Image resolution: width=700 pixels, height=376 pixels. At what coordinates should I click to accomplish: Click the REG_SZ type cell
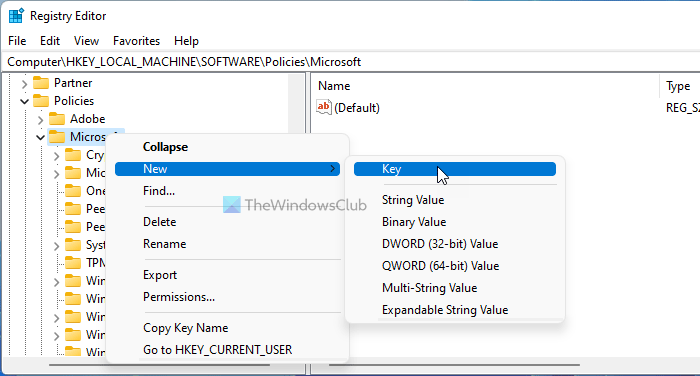click(683, 108)
